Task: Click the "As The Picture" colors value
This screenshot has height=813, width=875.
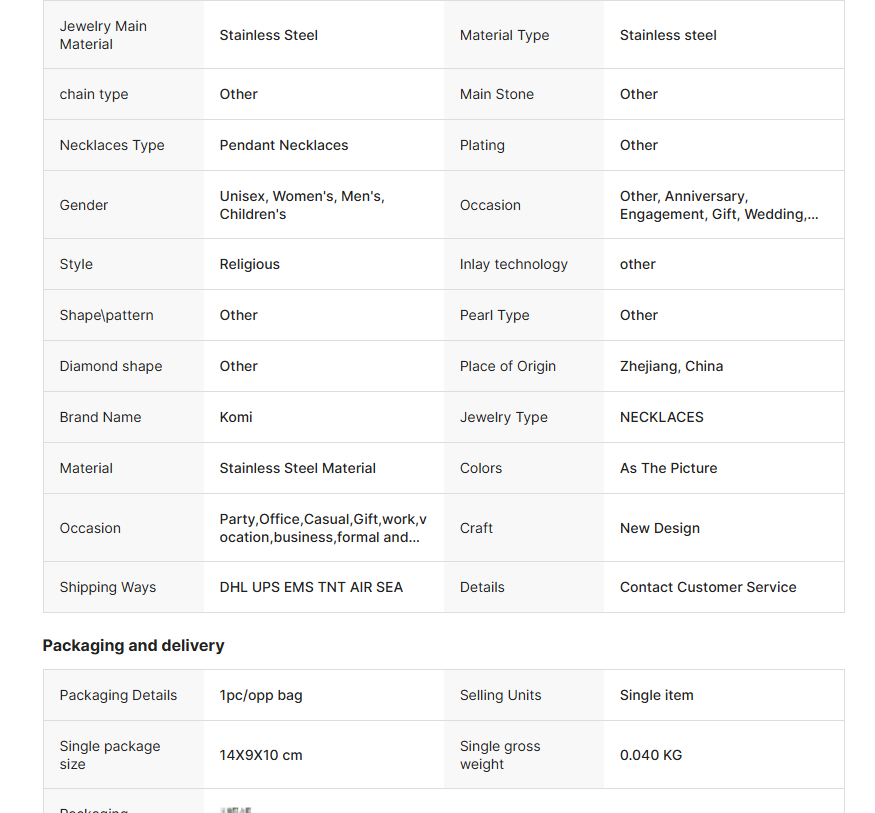Action: click(x=668, y=468)
